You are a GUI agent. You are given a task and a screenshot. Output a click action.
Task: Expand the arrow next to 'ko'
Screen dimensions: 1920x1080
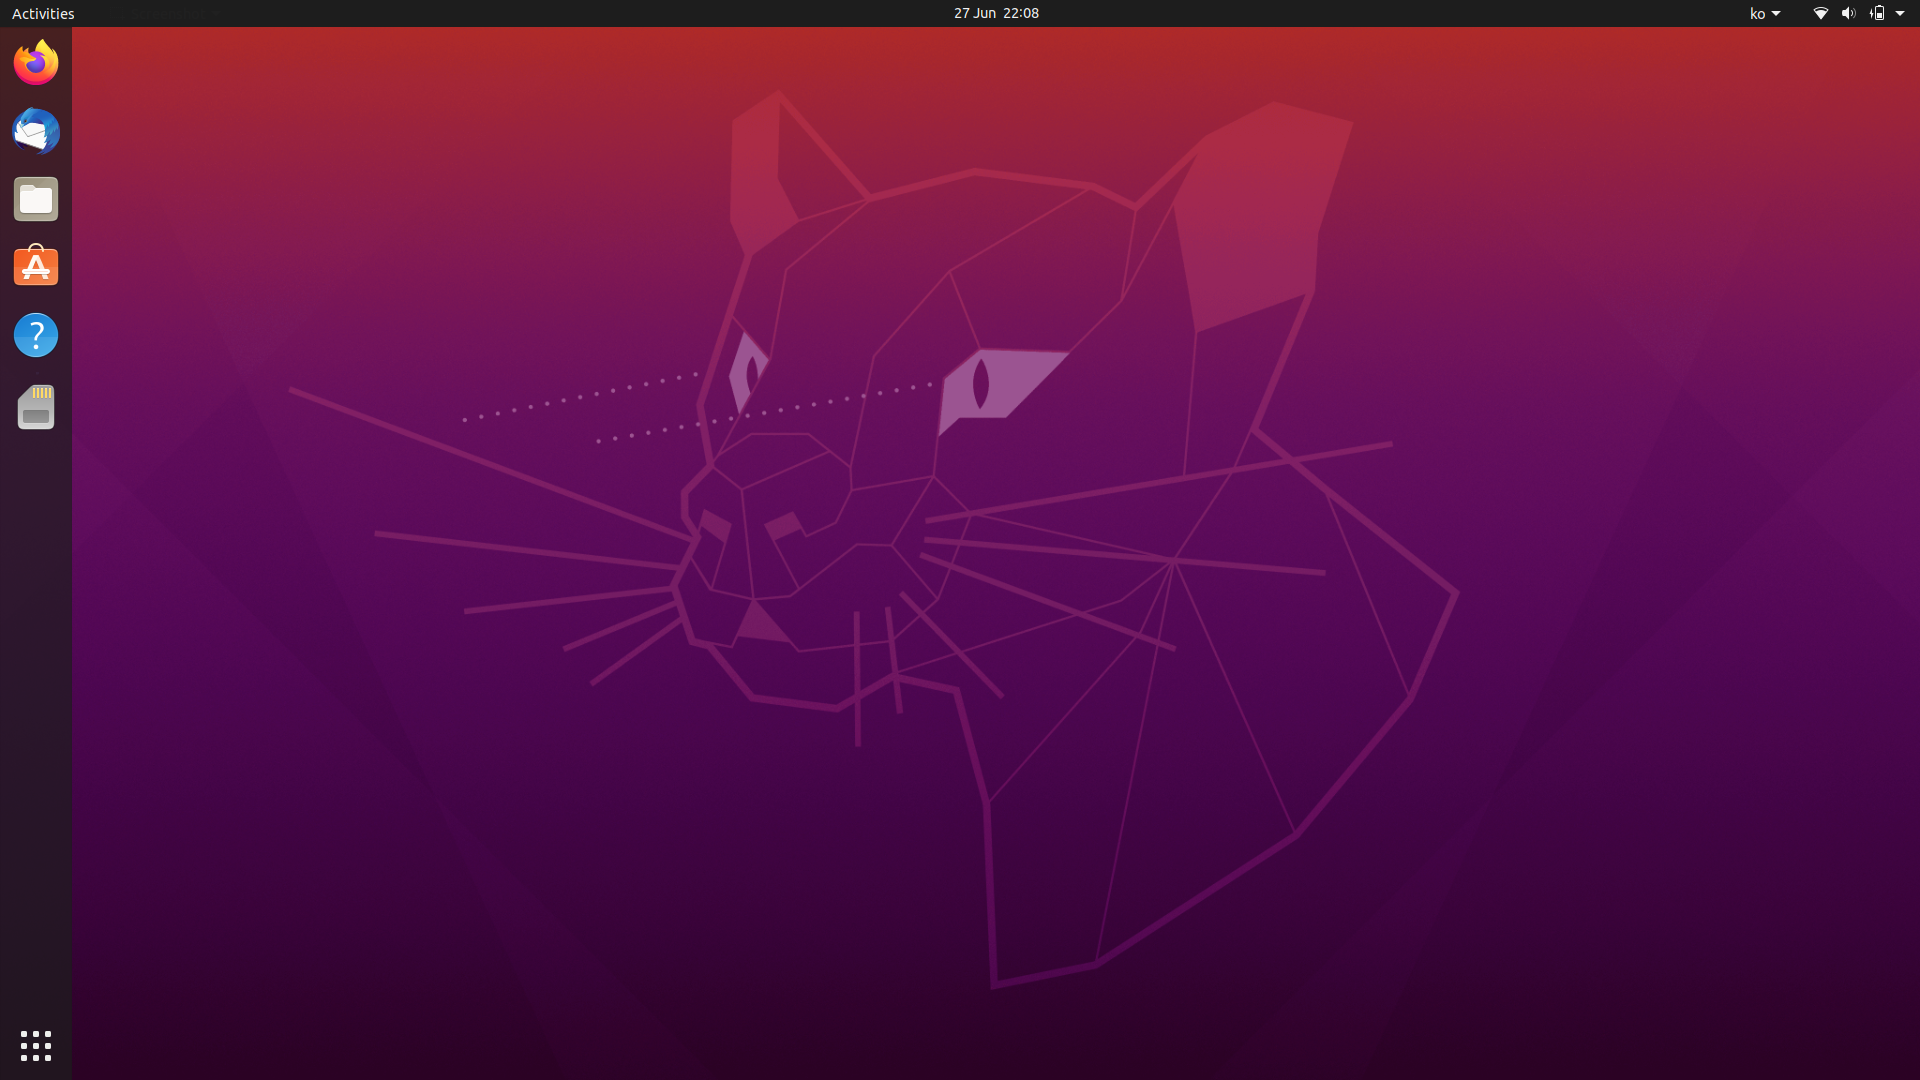point(1776,13)
